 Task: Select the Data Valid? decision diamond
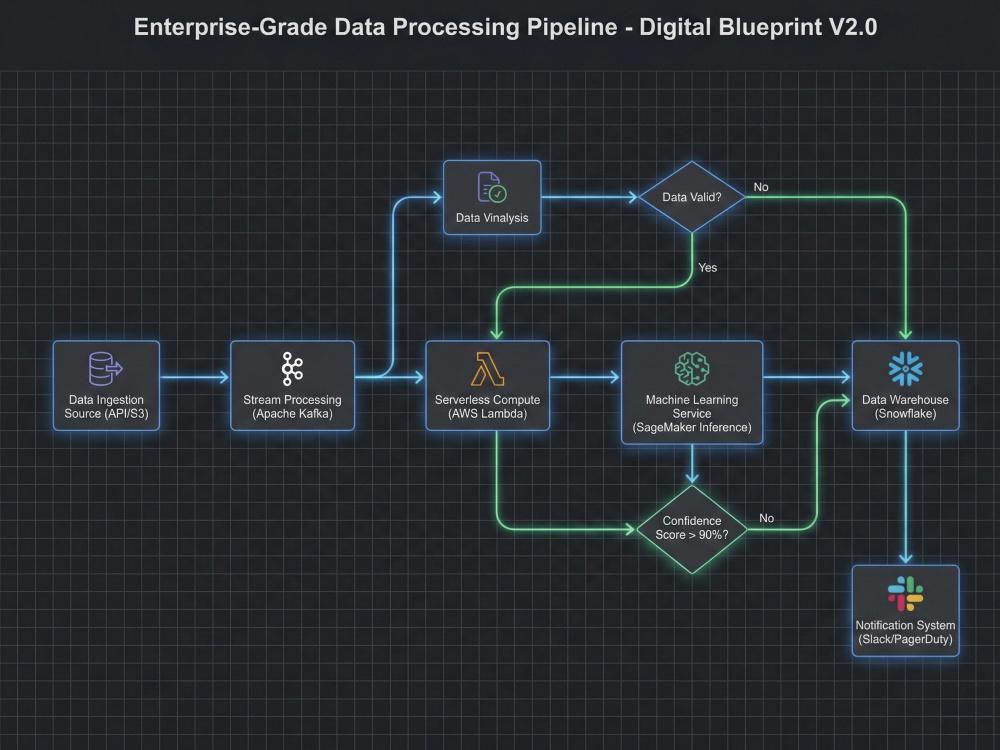coord(692,197)
